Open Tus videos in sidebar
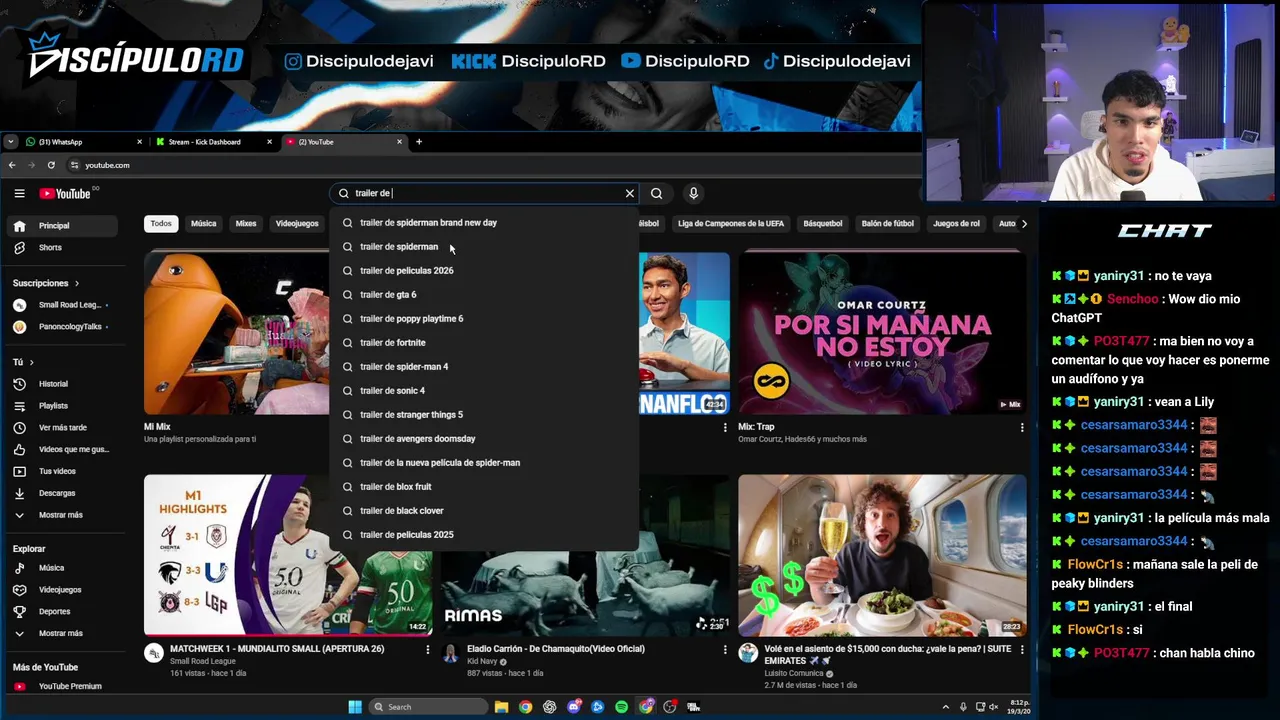Screen dimensions: 1280x720 click(64, 471)
